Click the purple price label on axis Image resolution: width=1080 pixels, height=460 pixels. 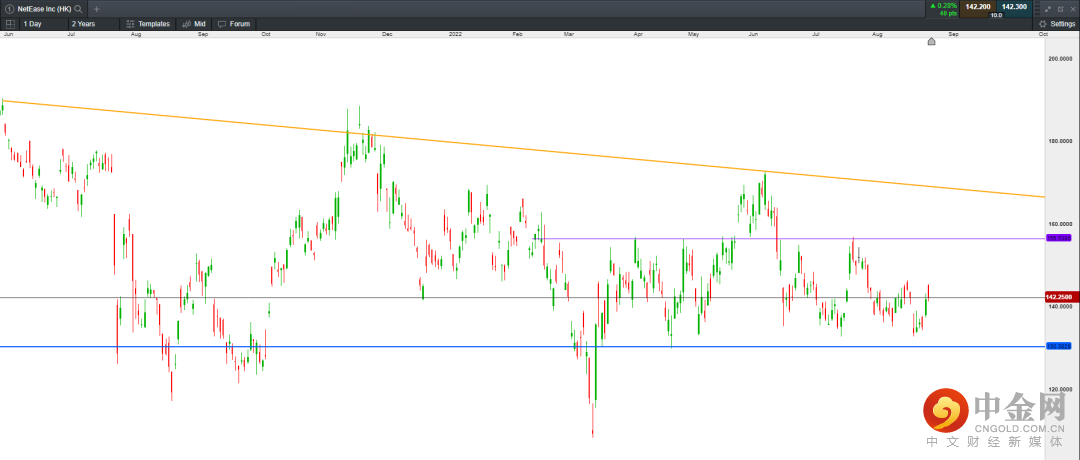coord(1058,238)
